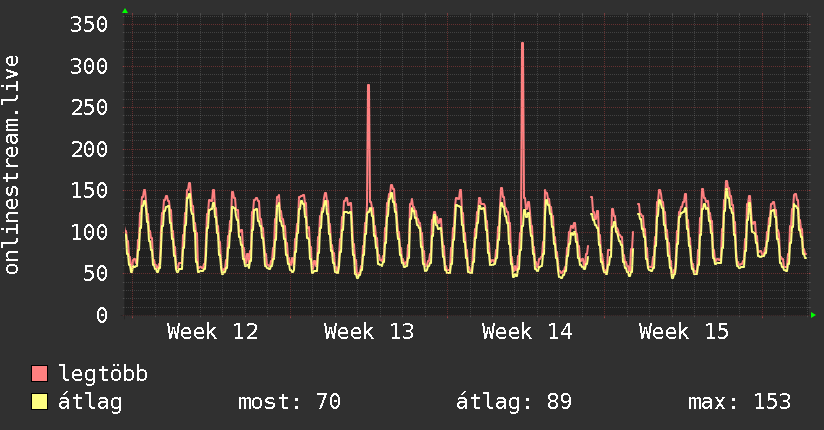Click the 150 y-axis label
The height and width of the screenshot is (430, 824).
point(89,190)
